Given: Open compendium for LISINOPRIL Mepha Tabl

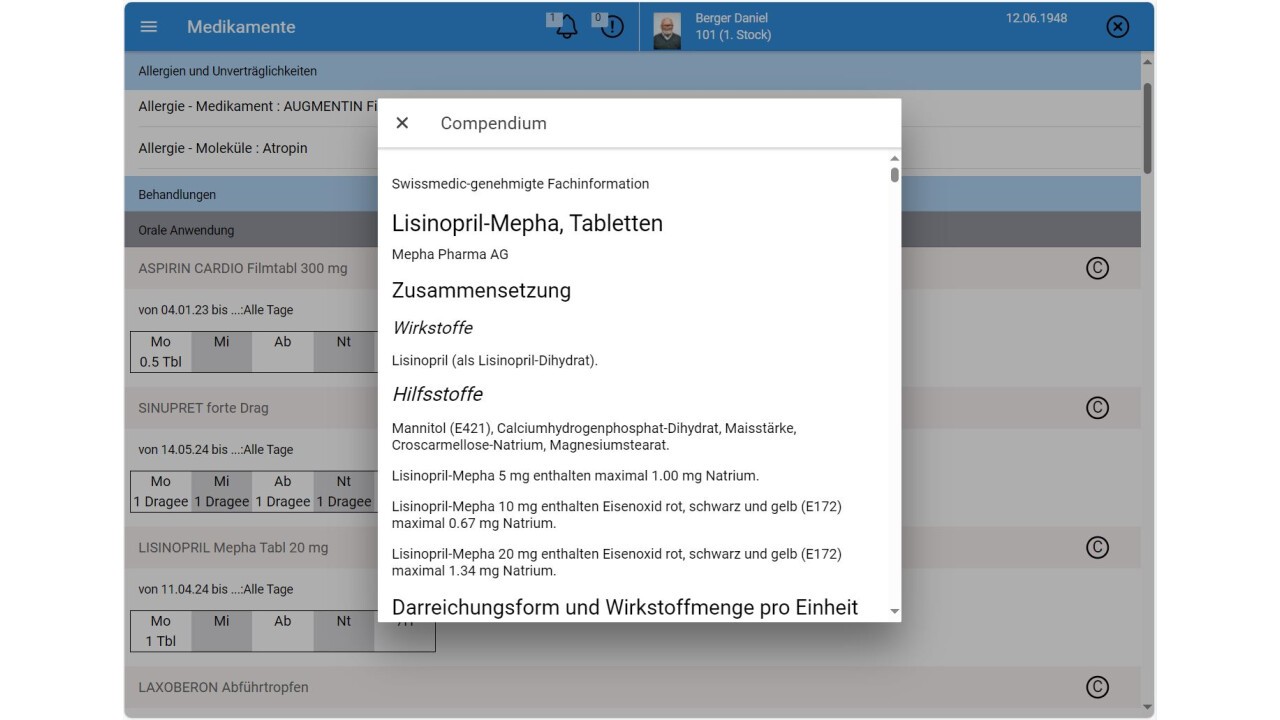Looking at the screenshot, I should [1097, 548].
